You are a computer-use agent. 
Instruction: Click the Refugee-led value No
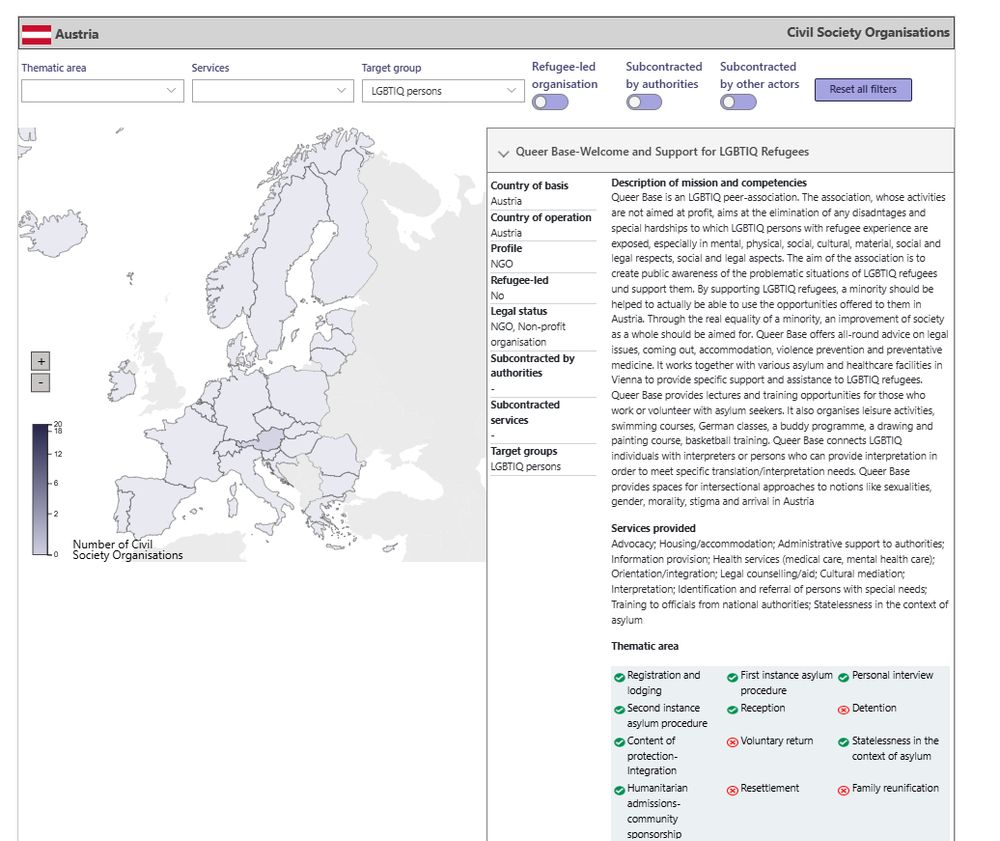tap(497, 296)
